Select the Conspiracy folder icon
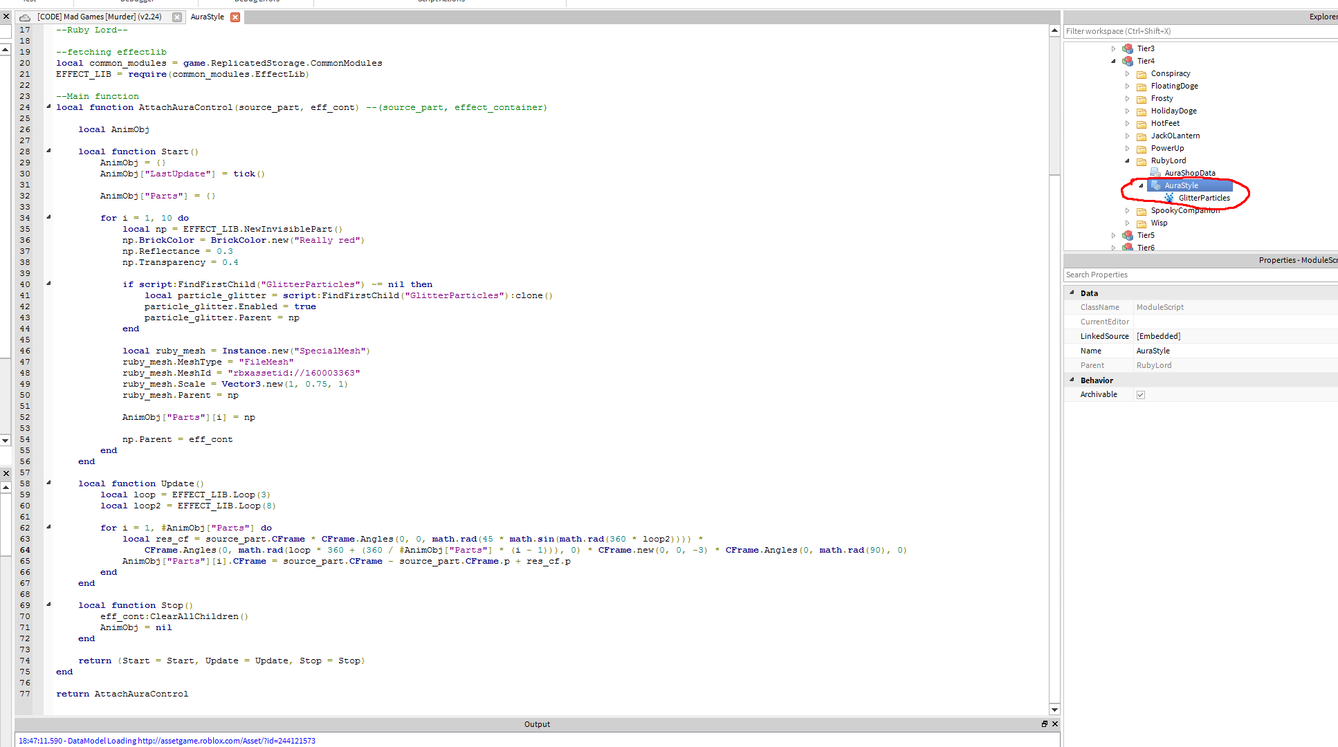1338x747 pixels. (x=1141, y=74)
